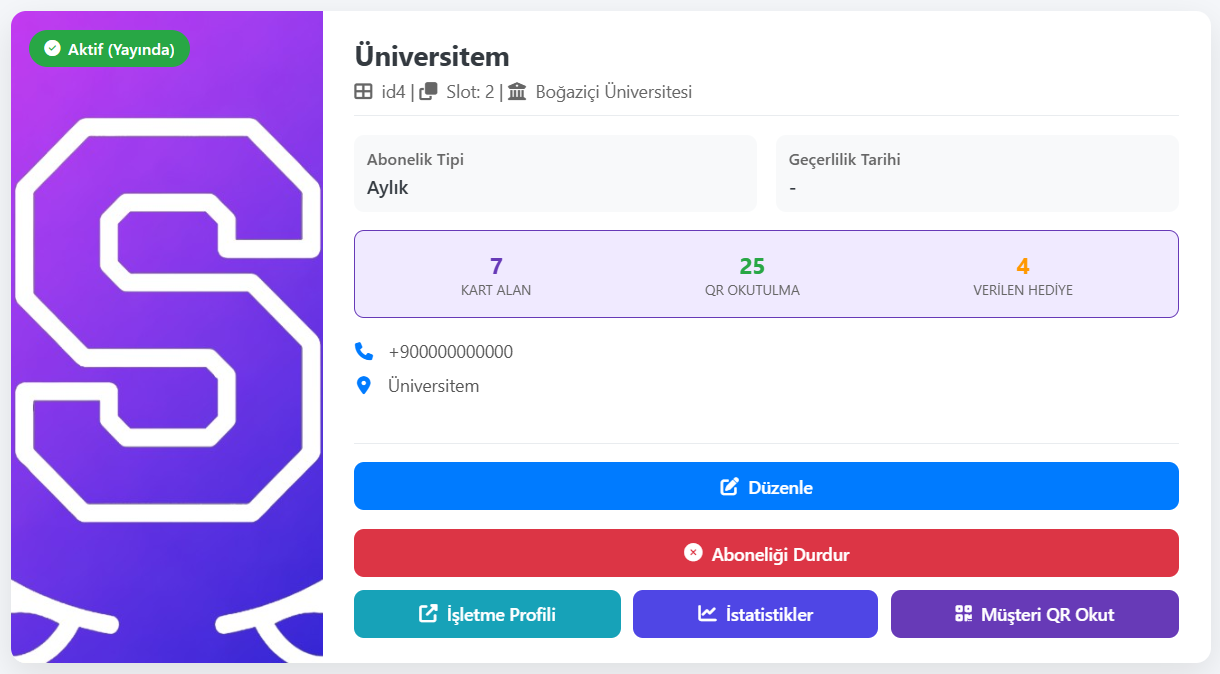This screenshot has height=674, width=1220.
Task: Click the phone icon beside the number
Action: click(364, 352)
